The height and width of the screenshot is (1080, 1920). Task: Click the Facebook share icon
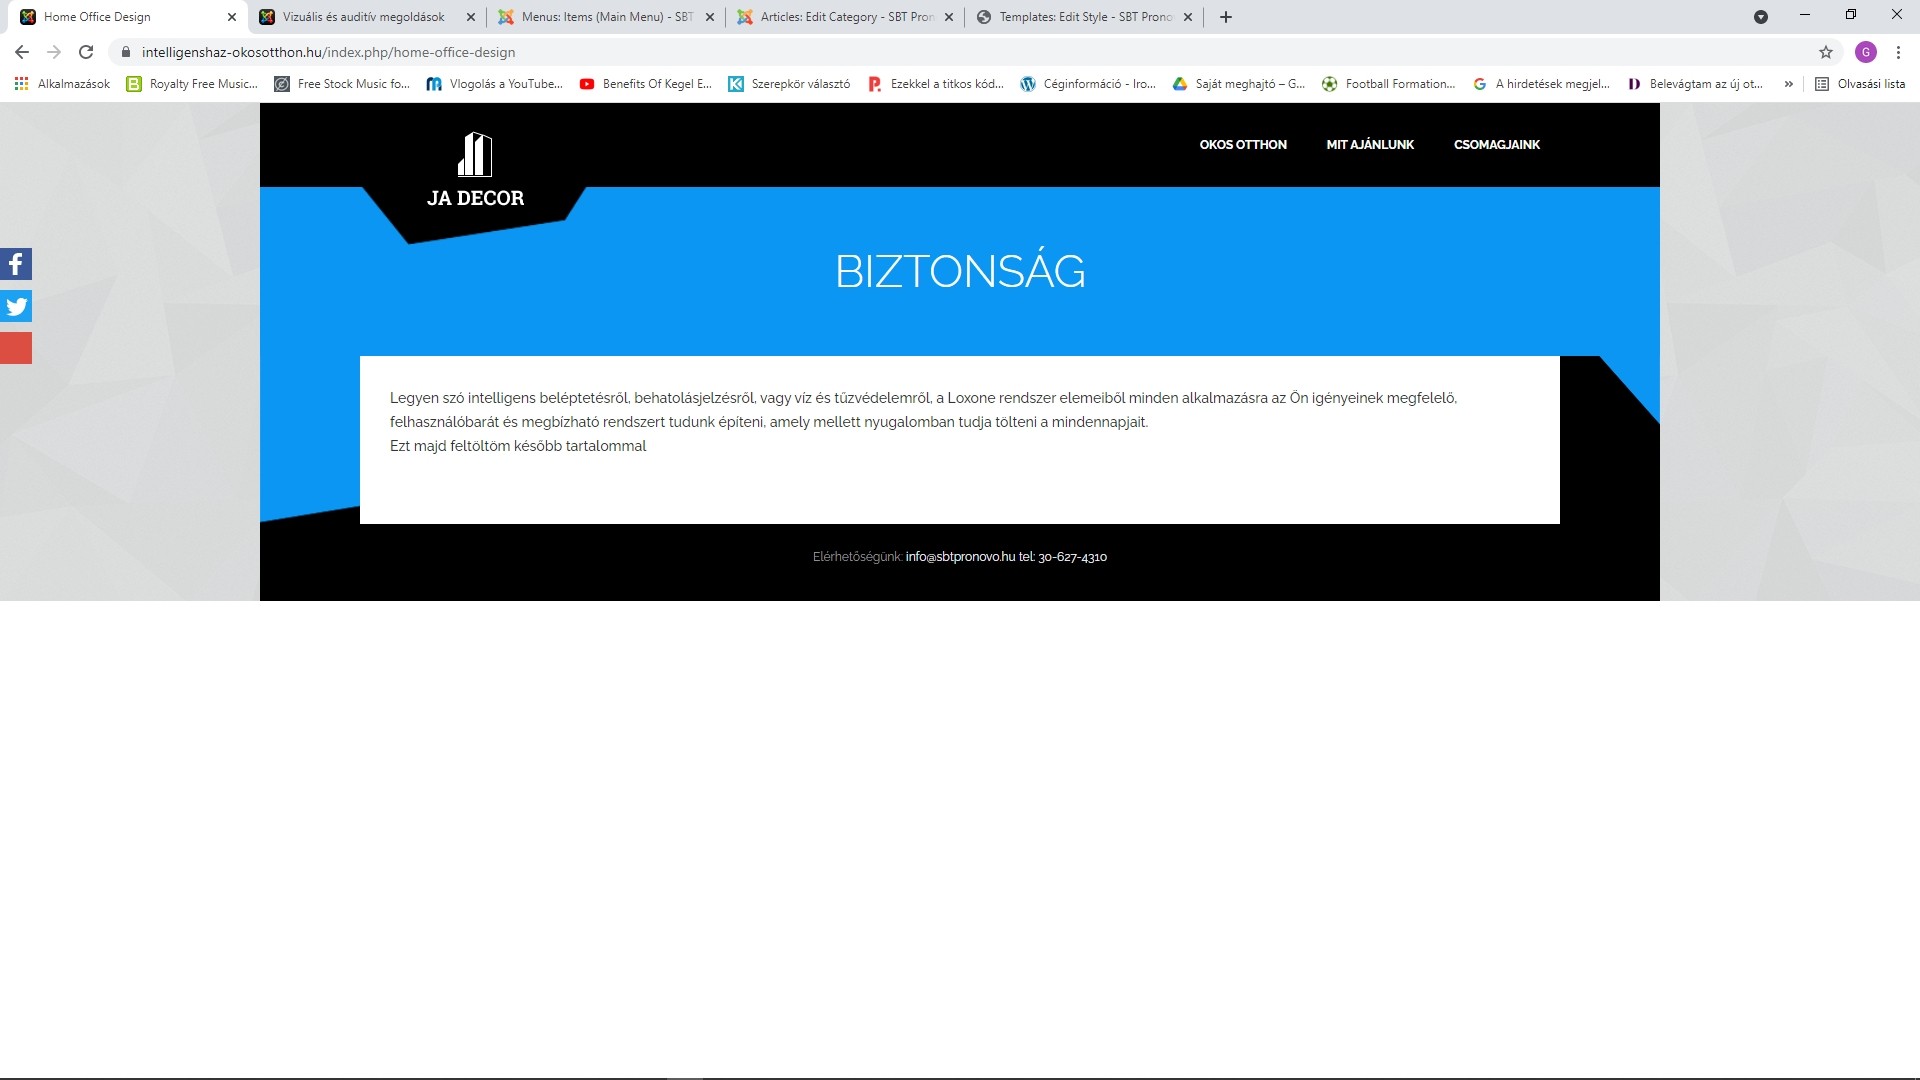point(16,264)
